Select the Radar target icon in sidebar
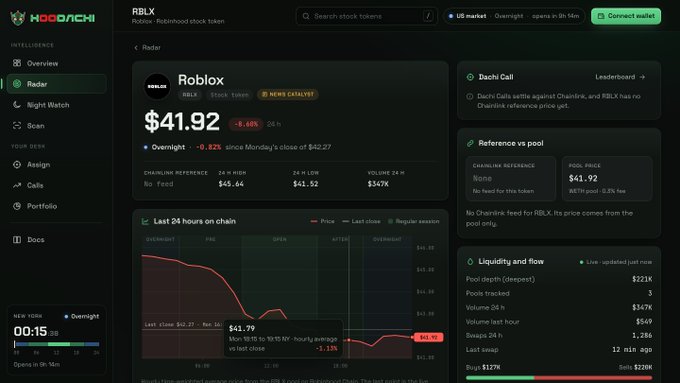 17,84
